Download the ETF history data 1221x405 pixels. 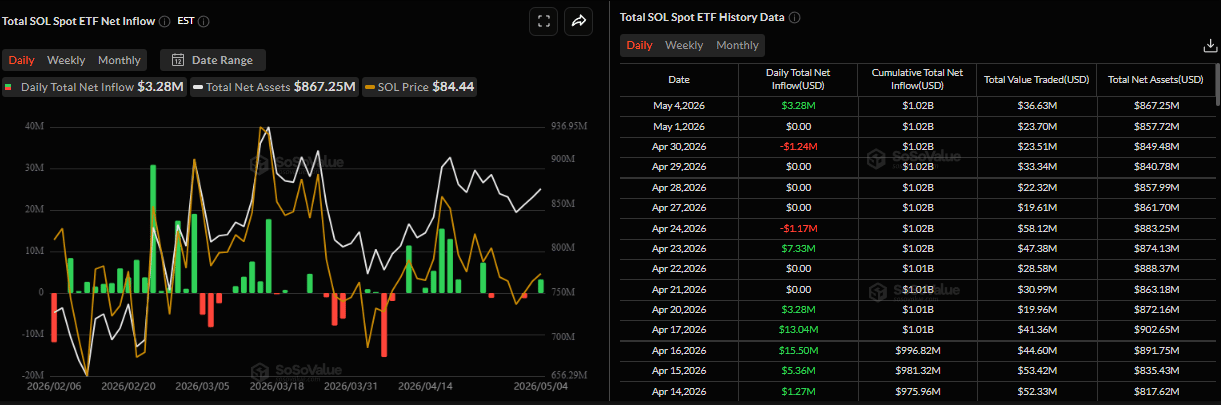(x=1209, y=46)
